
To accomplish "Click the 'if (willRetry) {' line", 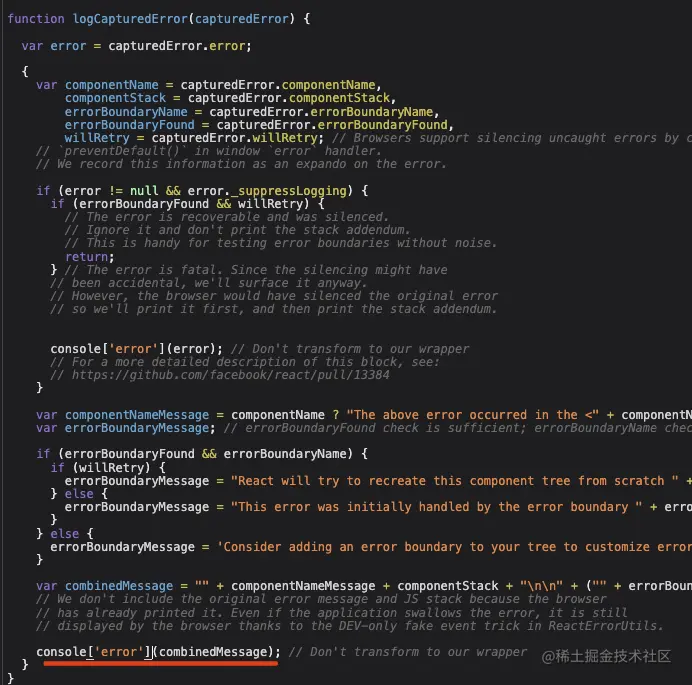I will tap(108, 468).
